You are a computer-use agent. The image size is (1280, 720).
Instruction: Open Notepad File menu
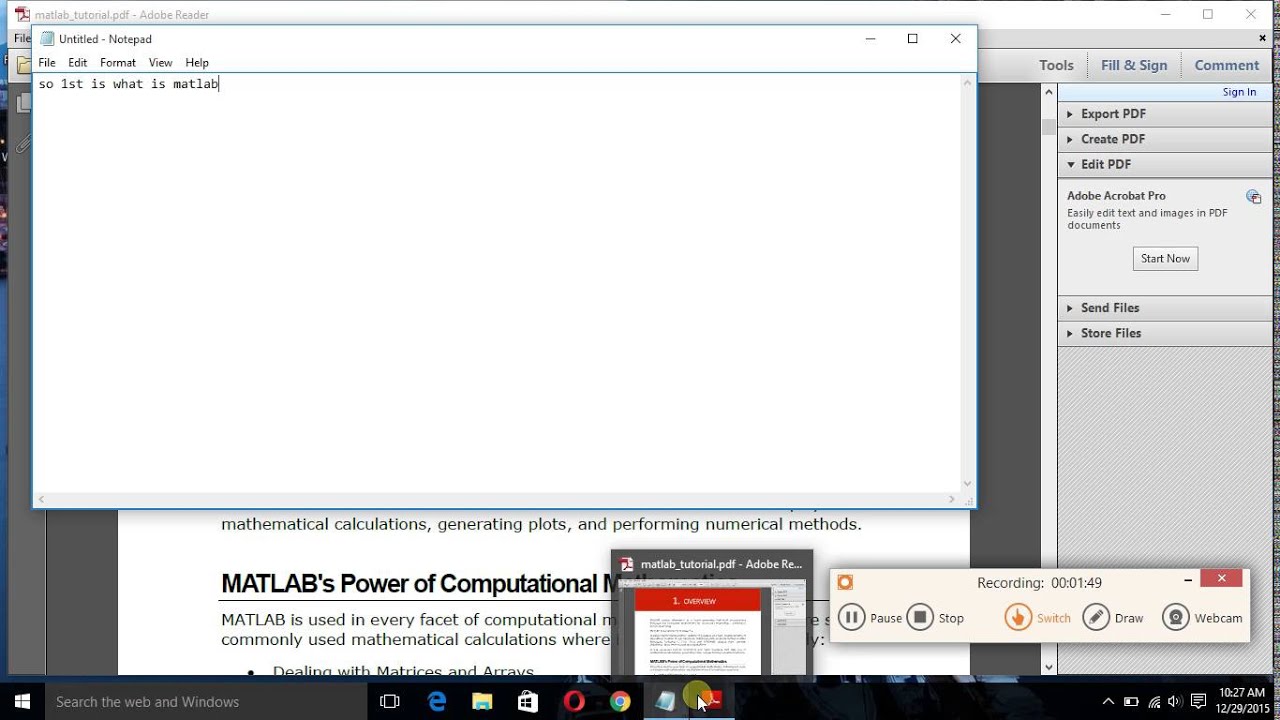47,62
